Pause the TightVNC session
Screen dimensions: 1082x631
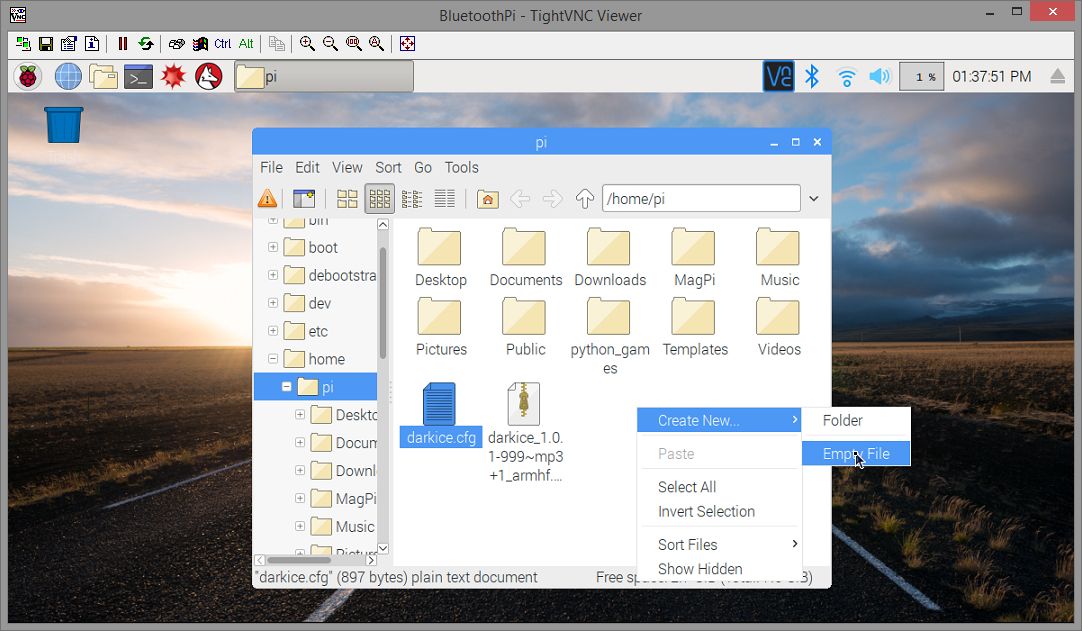pos(123,44)
